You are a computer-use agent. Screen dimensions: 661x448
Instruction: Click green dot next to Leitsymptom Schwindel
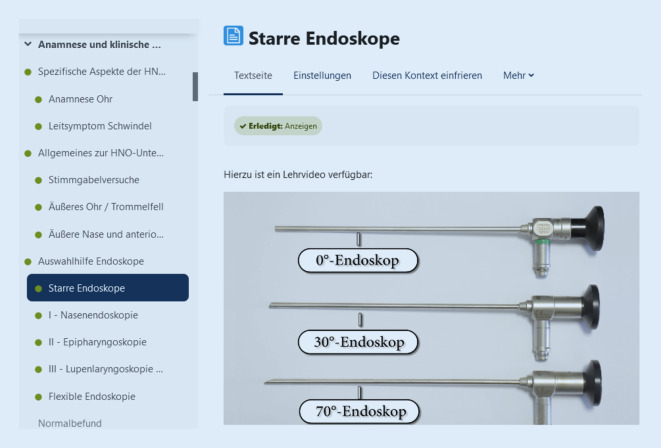pos(38,126)
